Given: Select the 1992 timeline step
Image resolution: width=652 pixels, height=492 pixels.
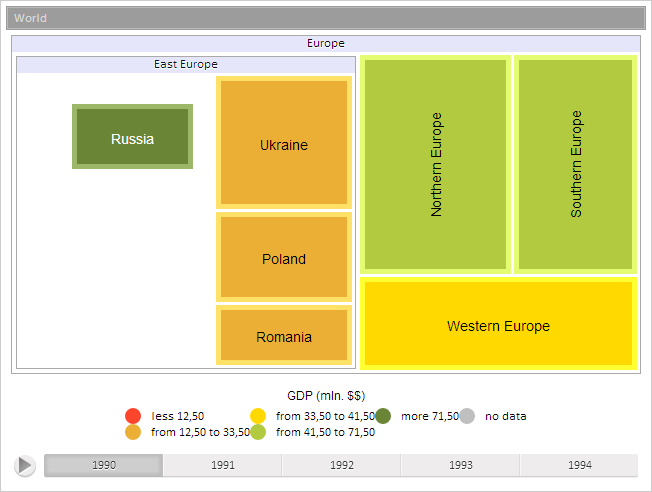Looking at the screenshot, I should pyautogui.click(x=342, y=465).
